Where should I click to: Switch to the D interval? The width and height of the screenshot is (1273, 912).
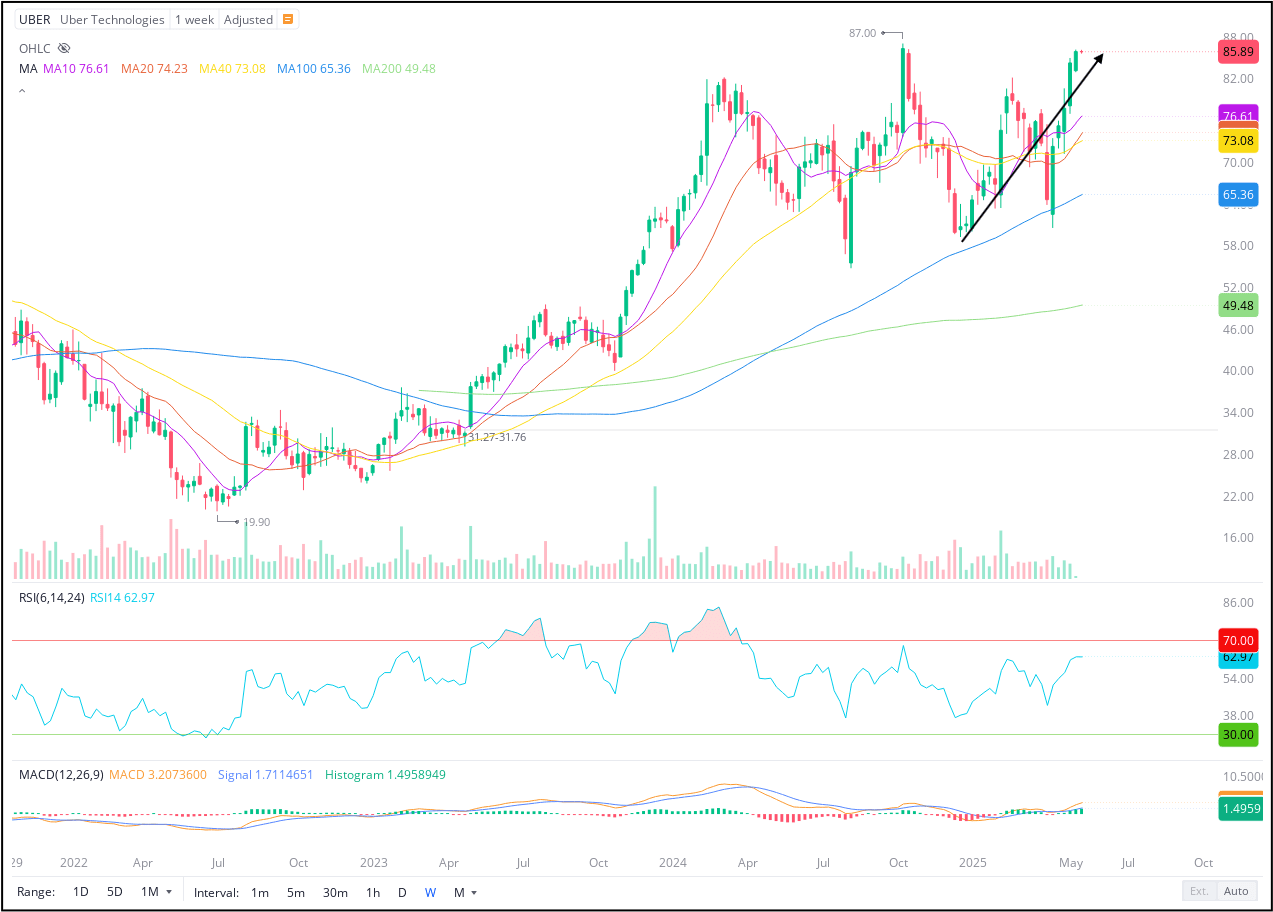pyautogui.click(x=401, y=891)
